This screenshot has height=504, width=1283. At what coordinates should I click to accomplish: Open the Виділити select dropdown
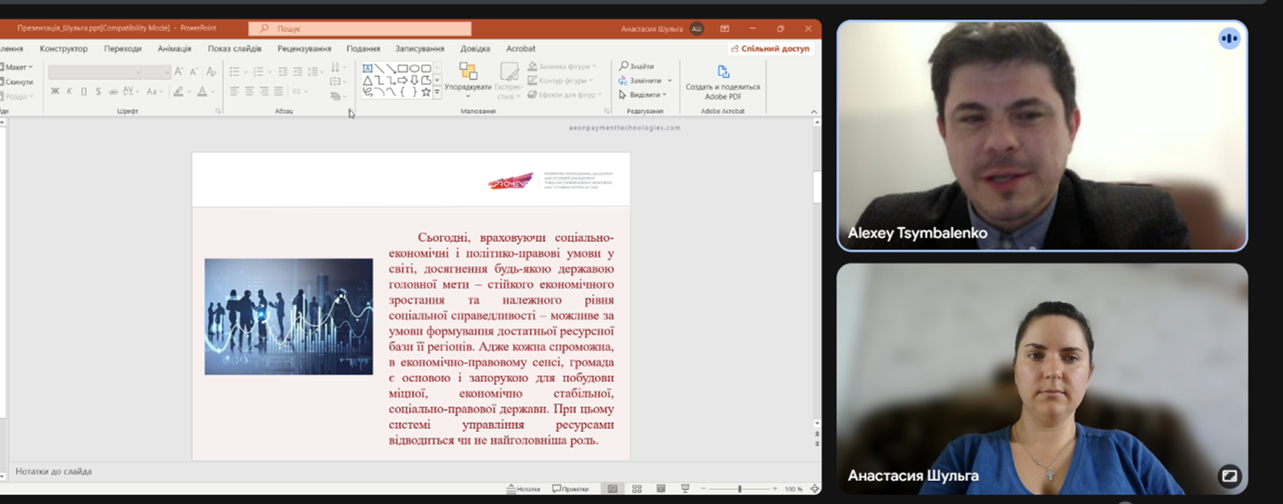(644, 94)
